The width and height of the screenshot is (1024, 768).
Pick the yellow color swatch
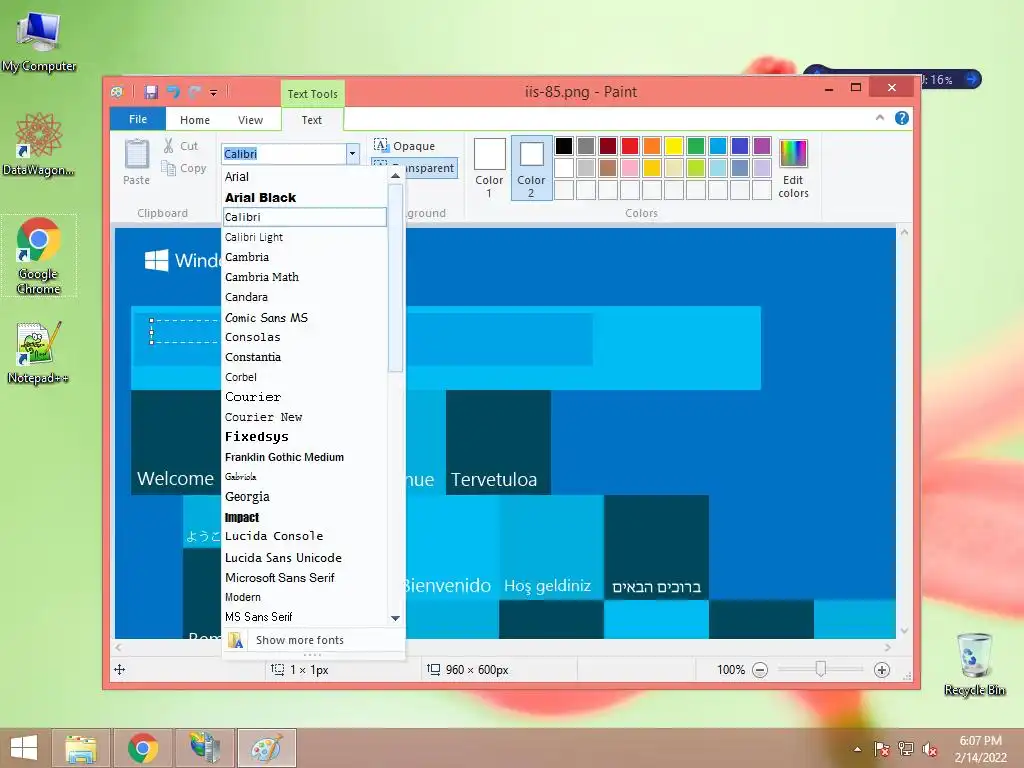[673, 146]
